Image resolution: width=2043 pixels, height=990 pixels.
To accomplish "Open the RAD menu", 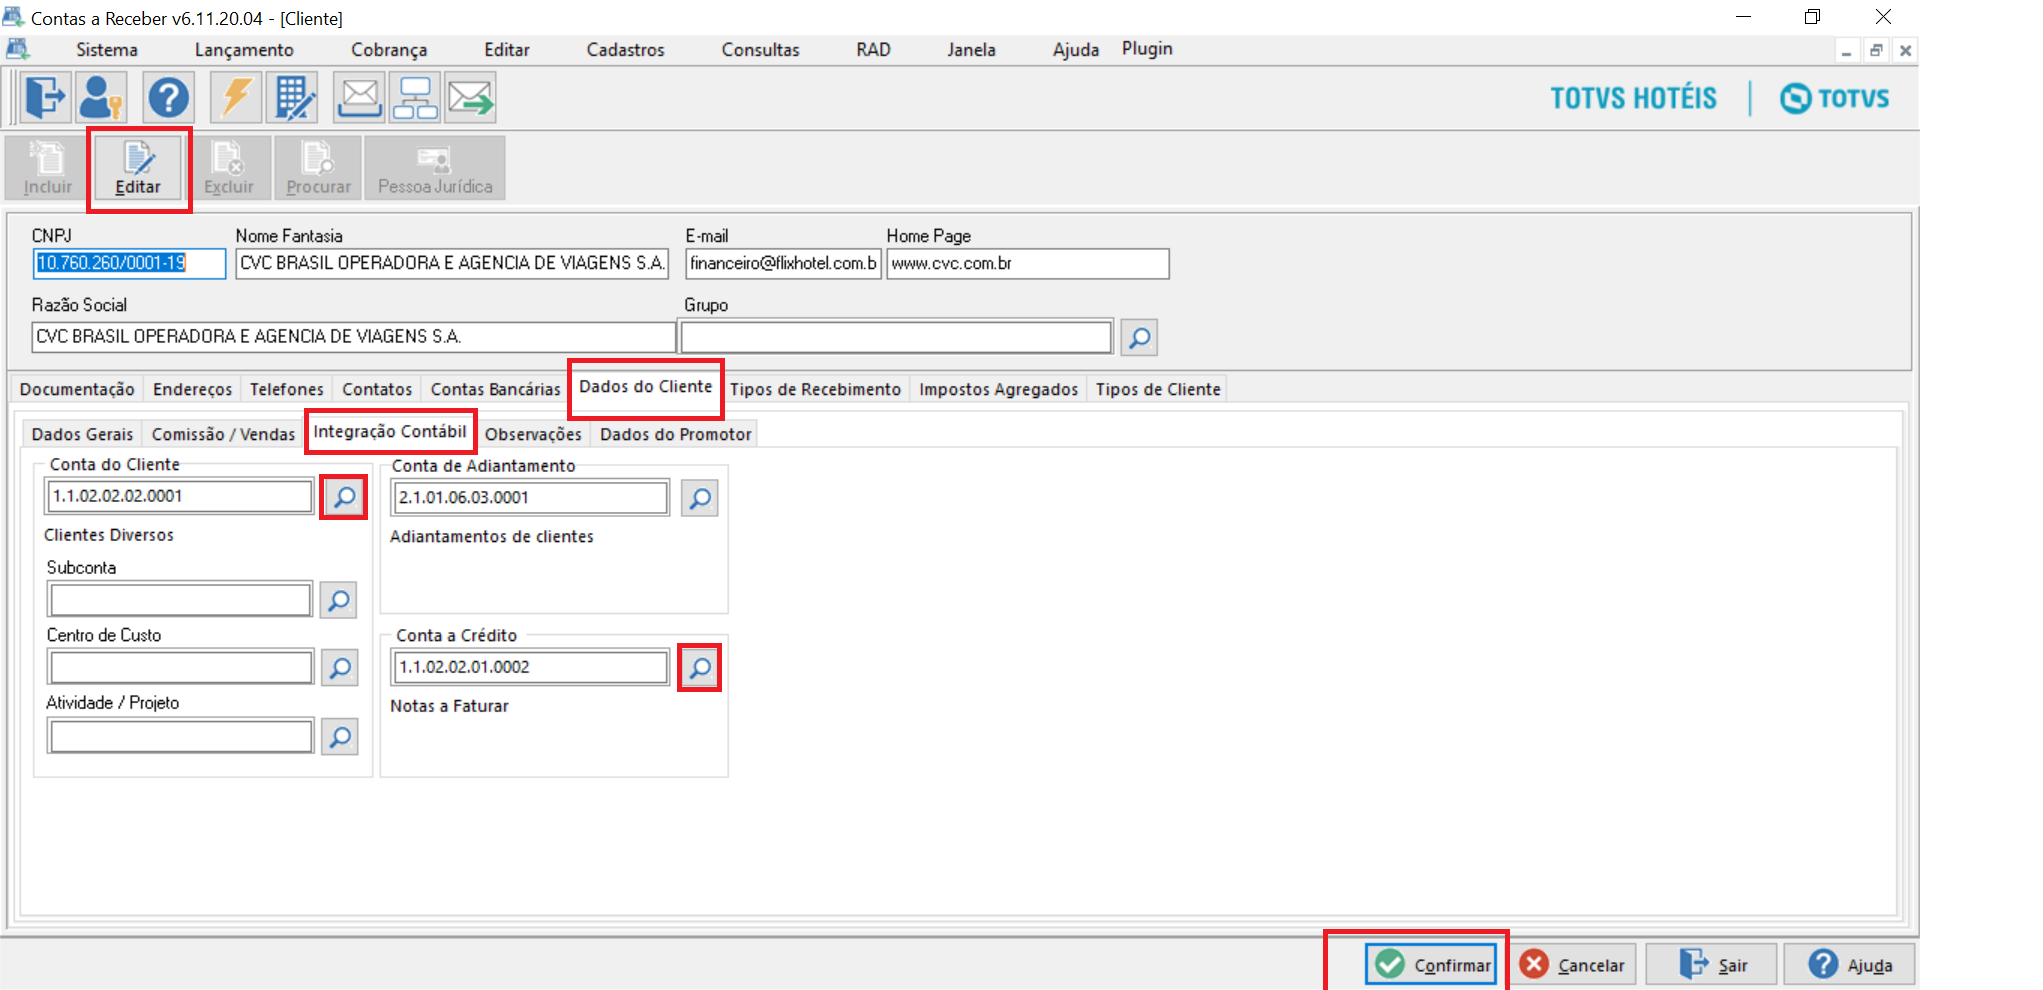I will 873,50.
